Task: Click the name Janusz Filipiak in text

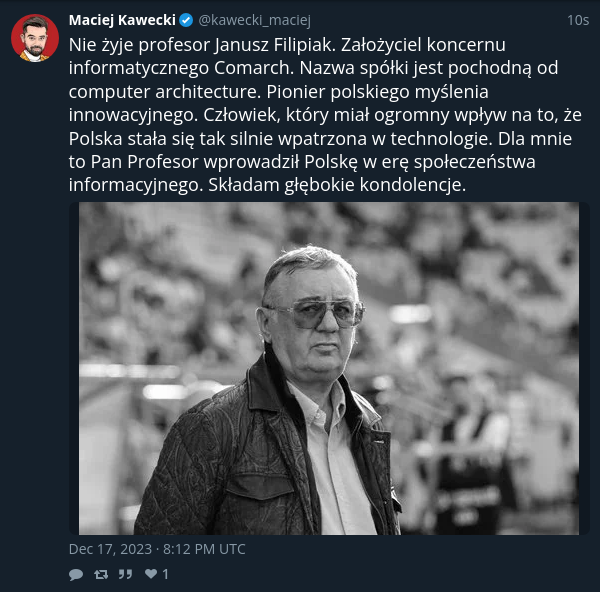Action: point(274,45)
